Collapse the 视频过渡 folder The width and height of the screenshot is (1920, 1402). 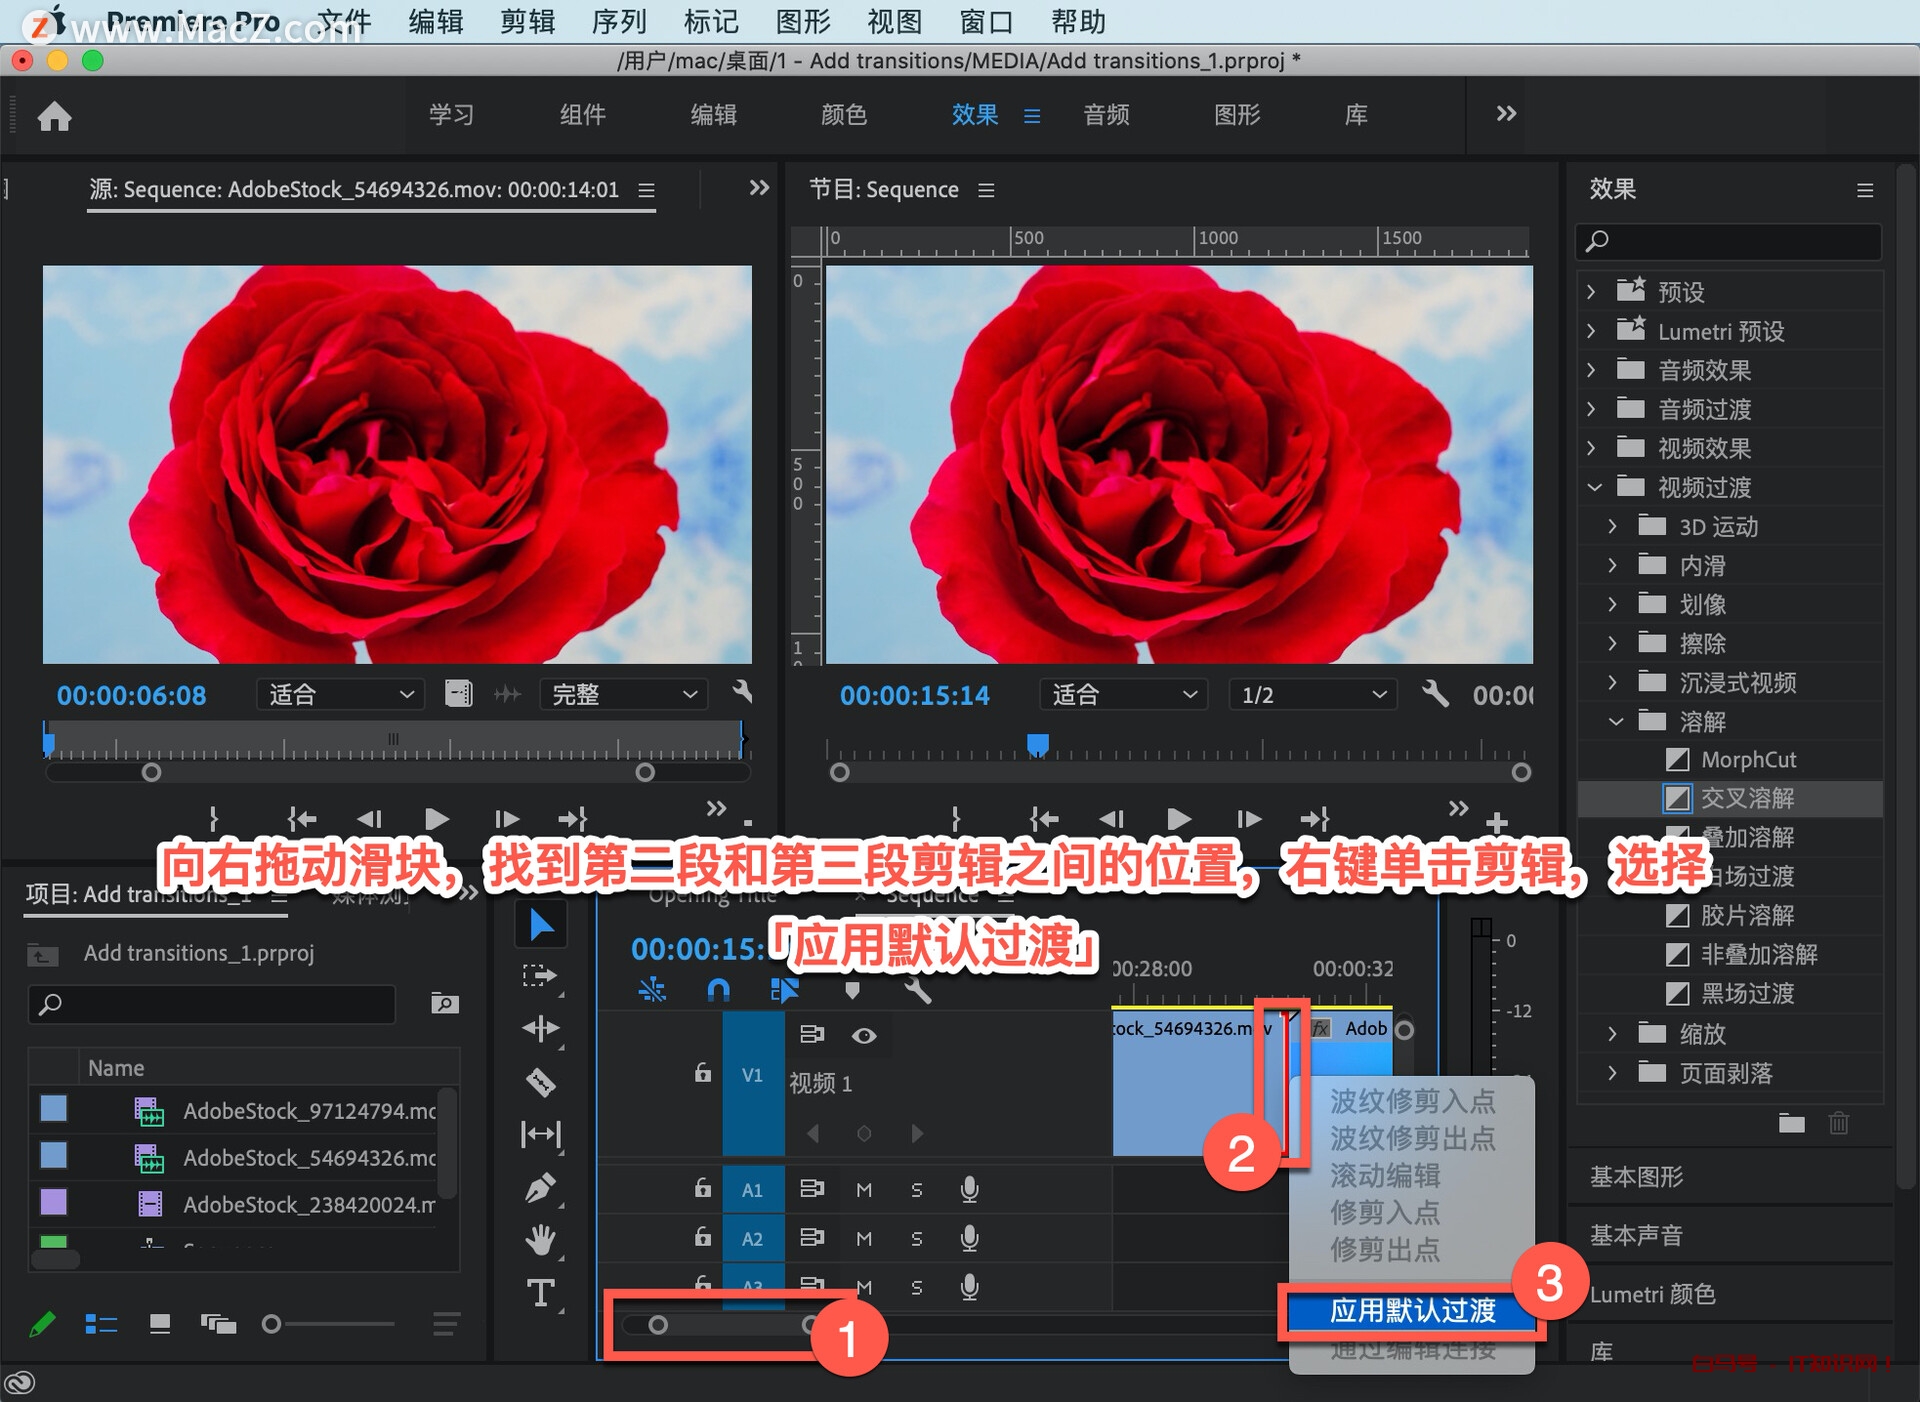[x=1594, y=487]
